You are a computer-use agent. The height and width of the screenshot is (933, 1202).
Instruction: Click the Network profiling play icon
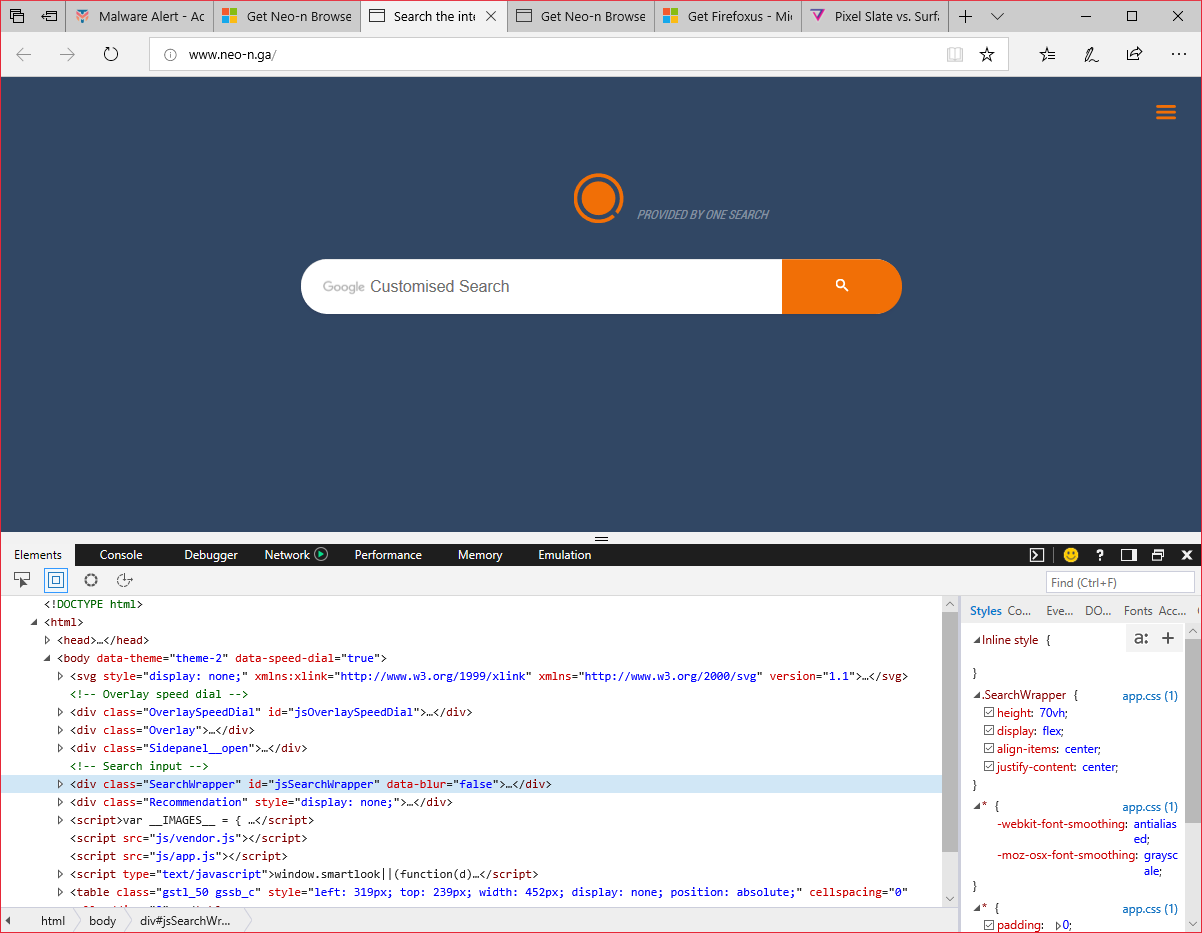pyautogui.click(x=321, y=554)
